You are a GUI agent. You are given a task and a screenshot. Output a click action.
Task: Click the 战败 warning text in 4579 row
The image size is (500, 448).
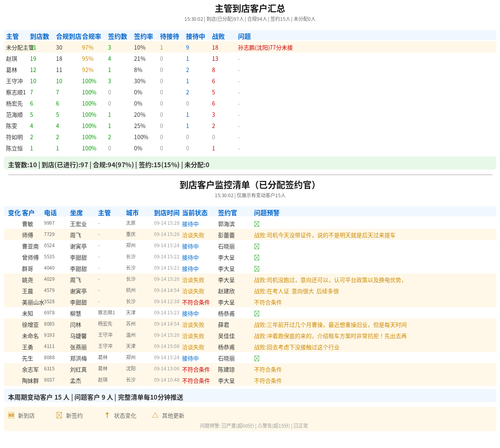click(x=296, y=291)
